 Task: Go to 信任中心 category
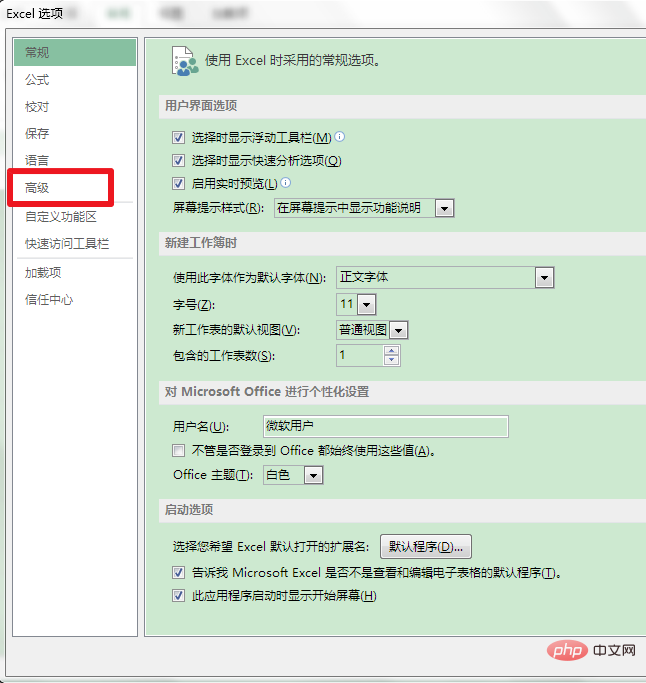(x=75, y=300)
